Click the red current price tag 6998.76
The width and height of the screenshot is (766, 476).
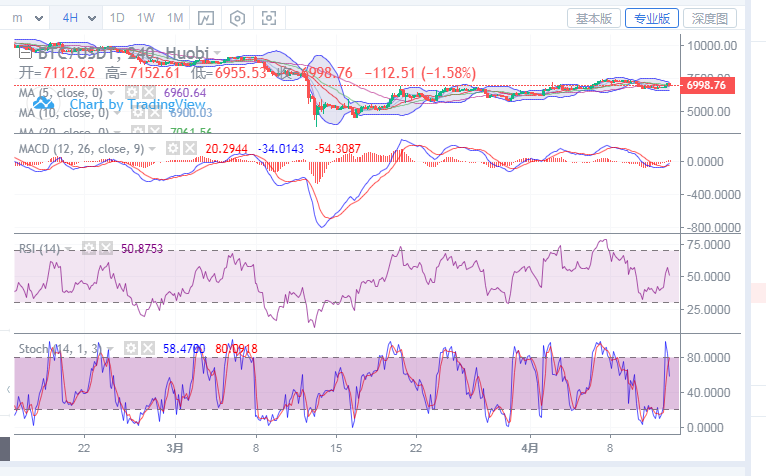click(707, 85)
